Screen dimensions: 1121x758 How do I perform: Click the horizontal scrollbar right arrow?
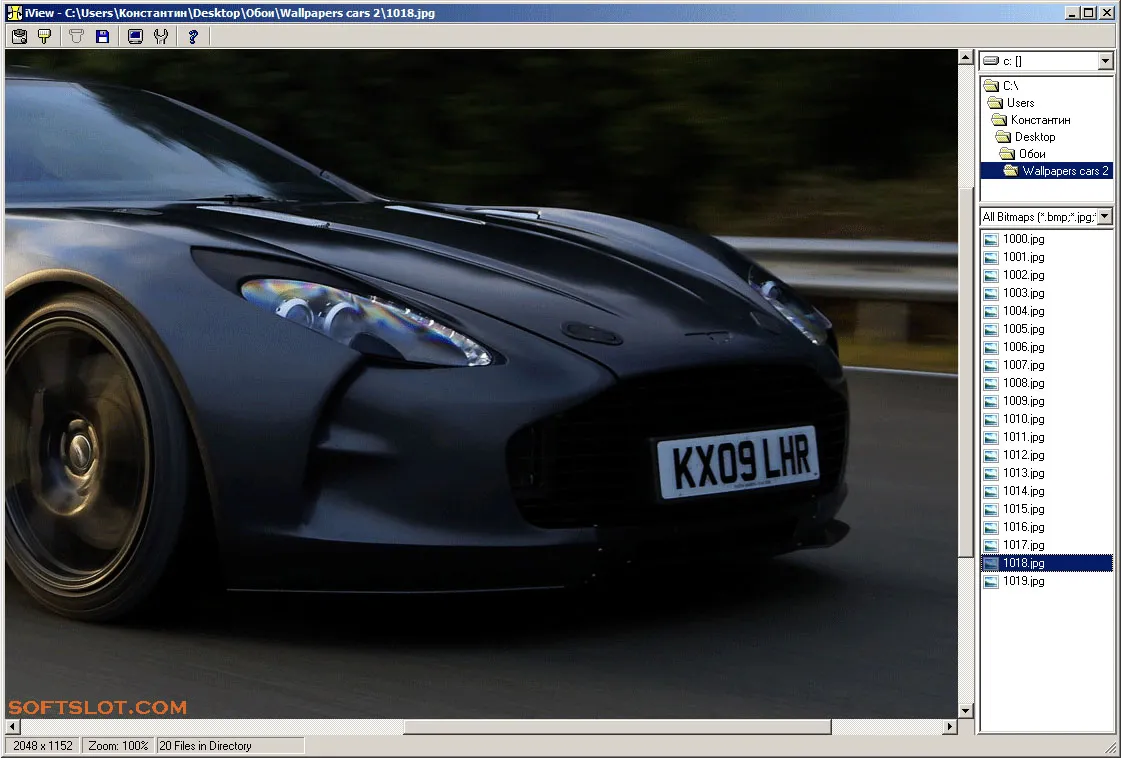coord(949,727)
